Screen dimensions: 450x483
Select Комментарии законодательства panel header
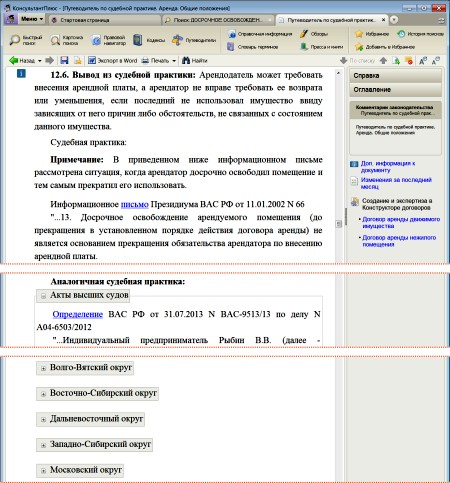(x=395, y=110)
